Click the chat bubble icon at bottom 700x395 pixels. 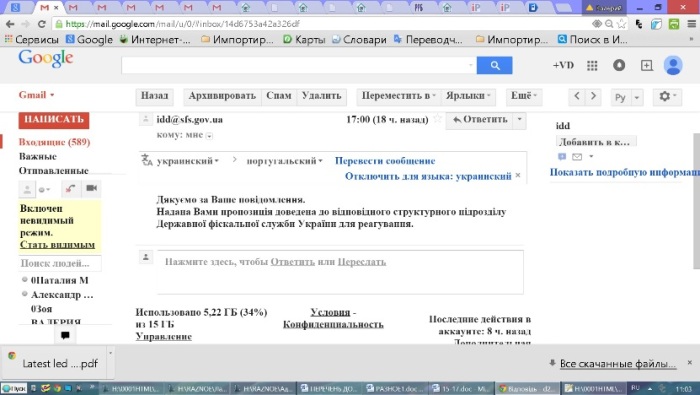tap(65, 335)
